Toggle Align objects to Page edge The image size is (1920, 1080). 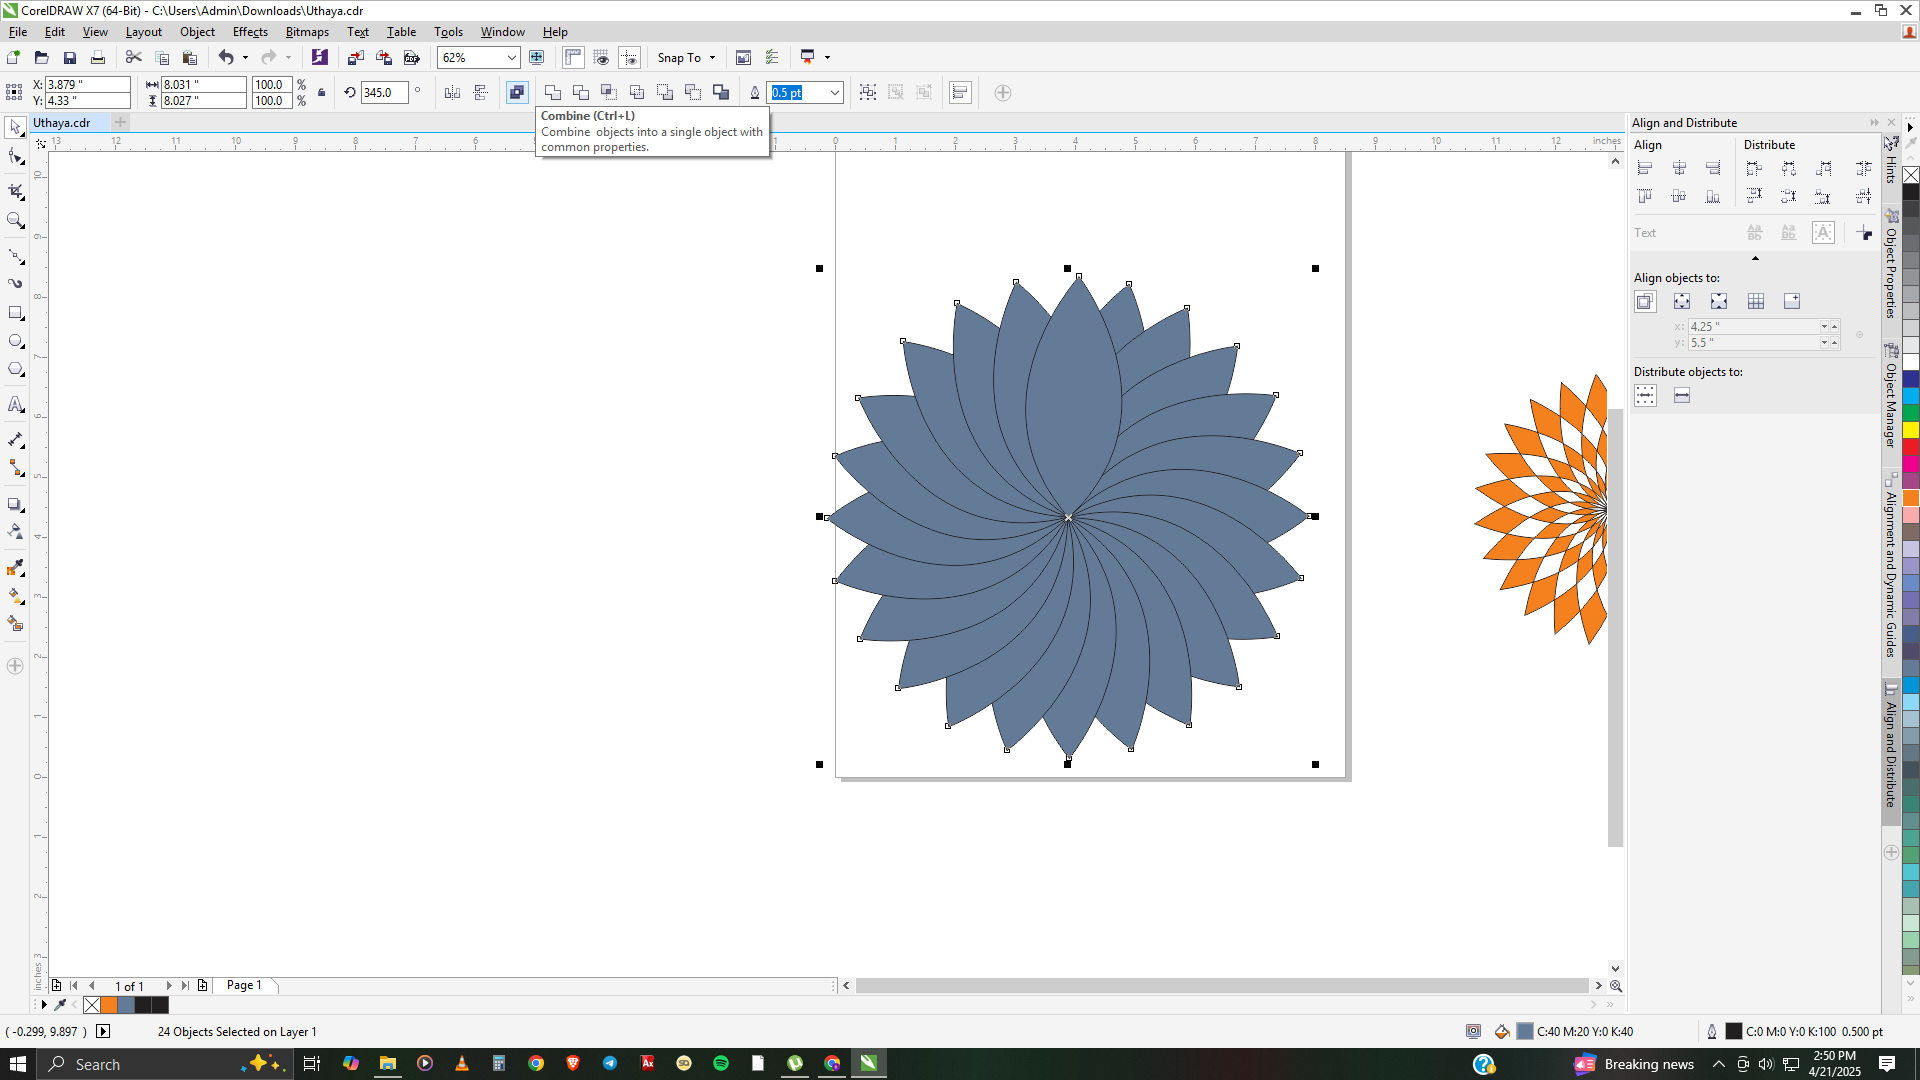1682,302
